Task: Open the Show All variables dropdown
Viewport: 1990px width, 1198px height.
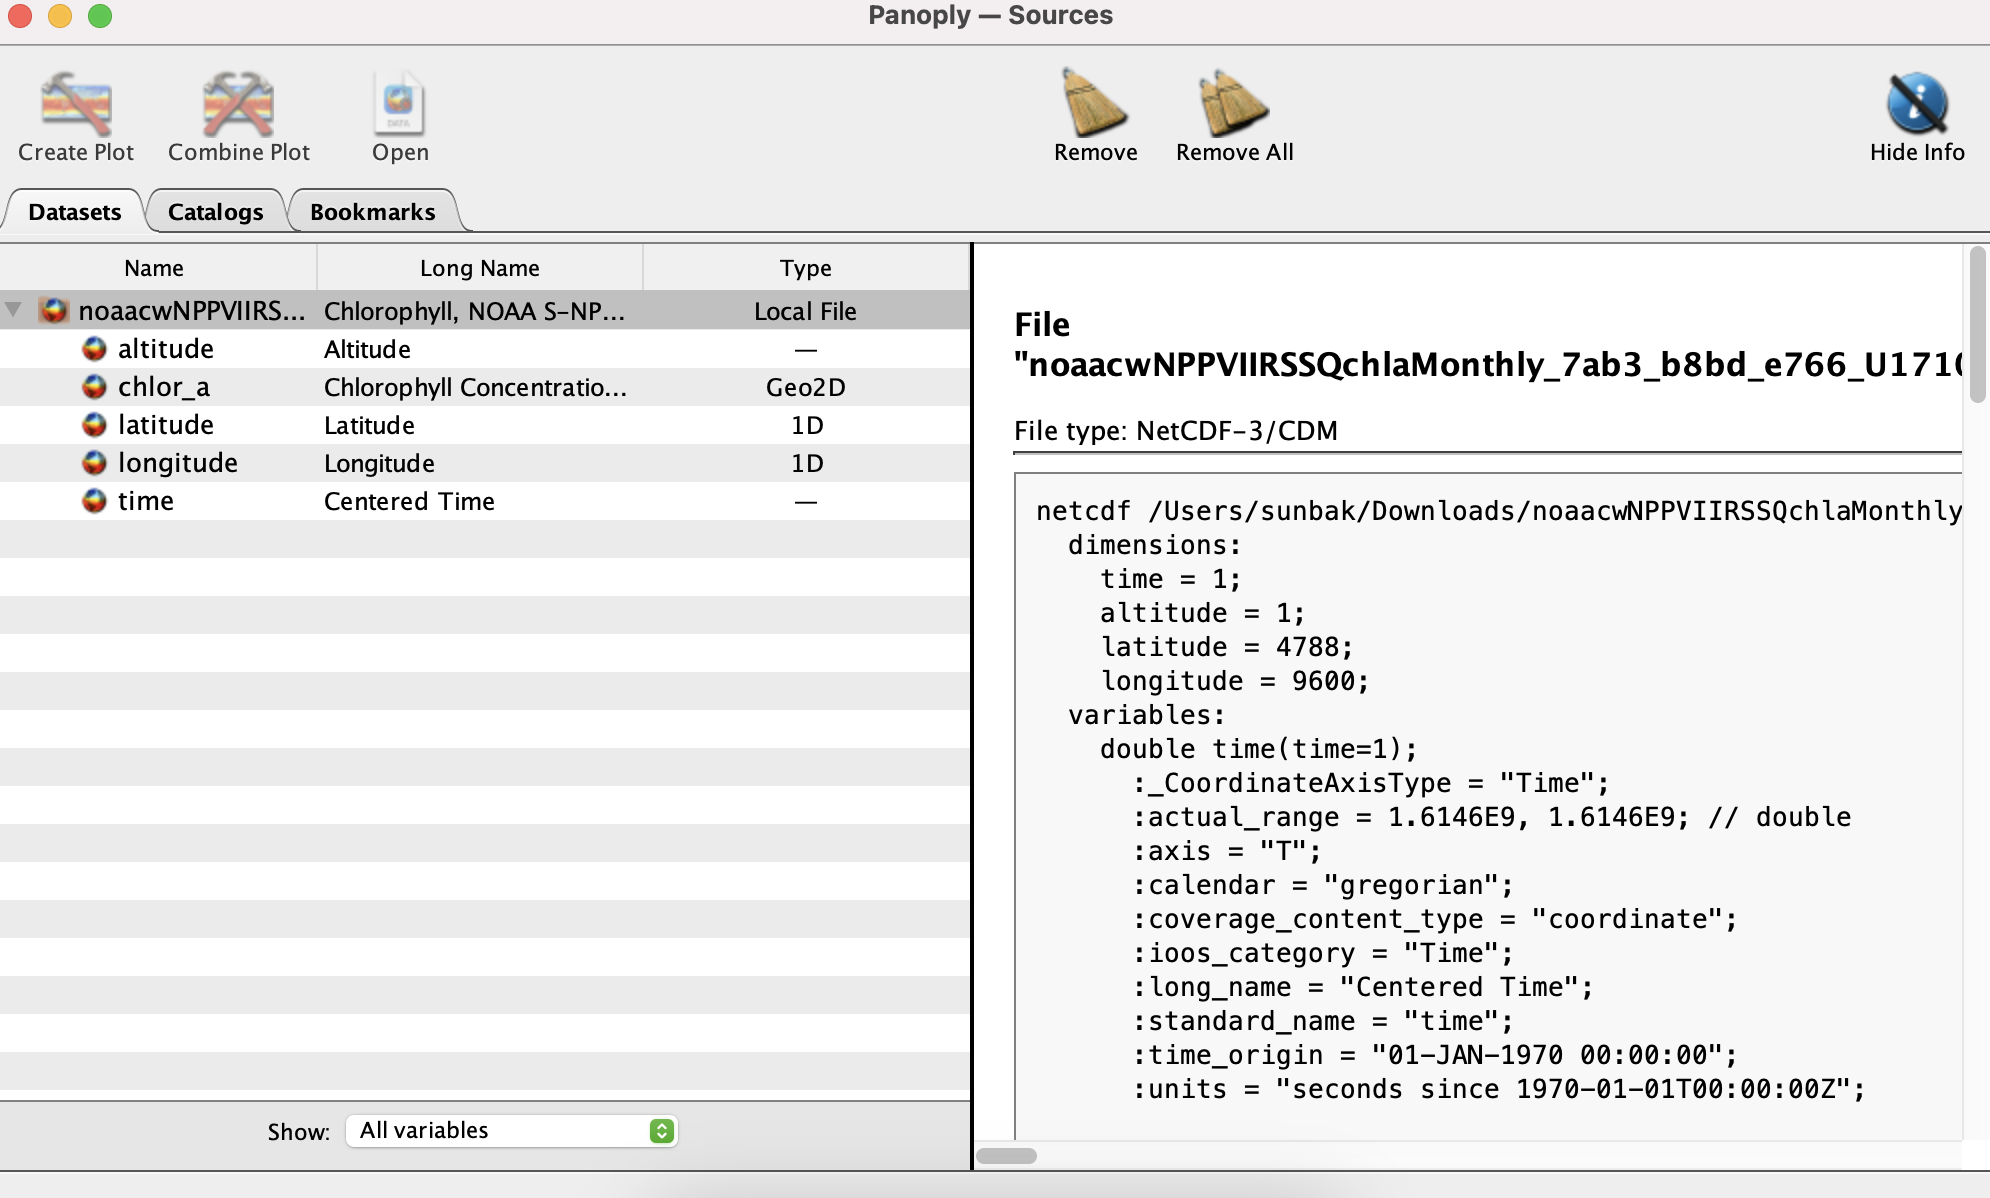Action: pyautogui.click(x=511, y=1131)
